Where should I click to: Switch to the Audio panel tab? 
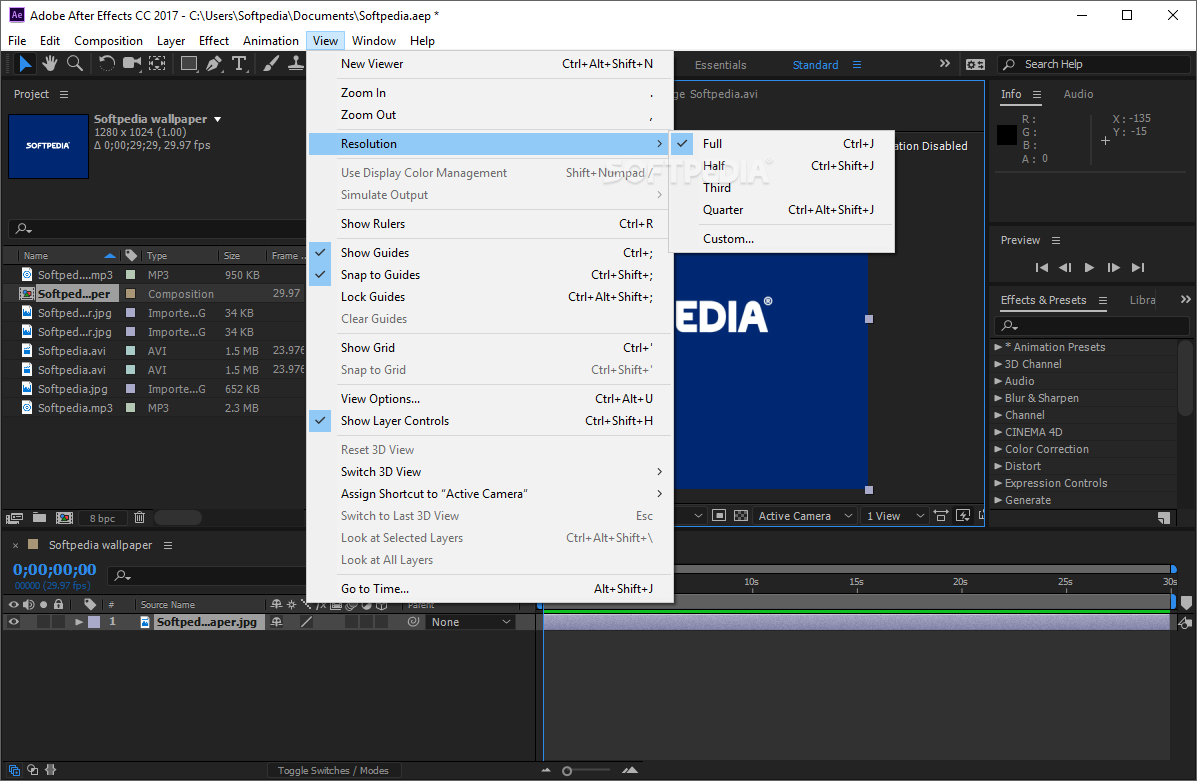click(1078, 94)
